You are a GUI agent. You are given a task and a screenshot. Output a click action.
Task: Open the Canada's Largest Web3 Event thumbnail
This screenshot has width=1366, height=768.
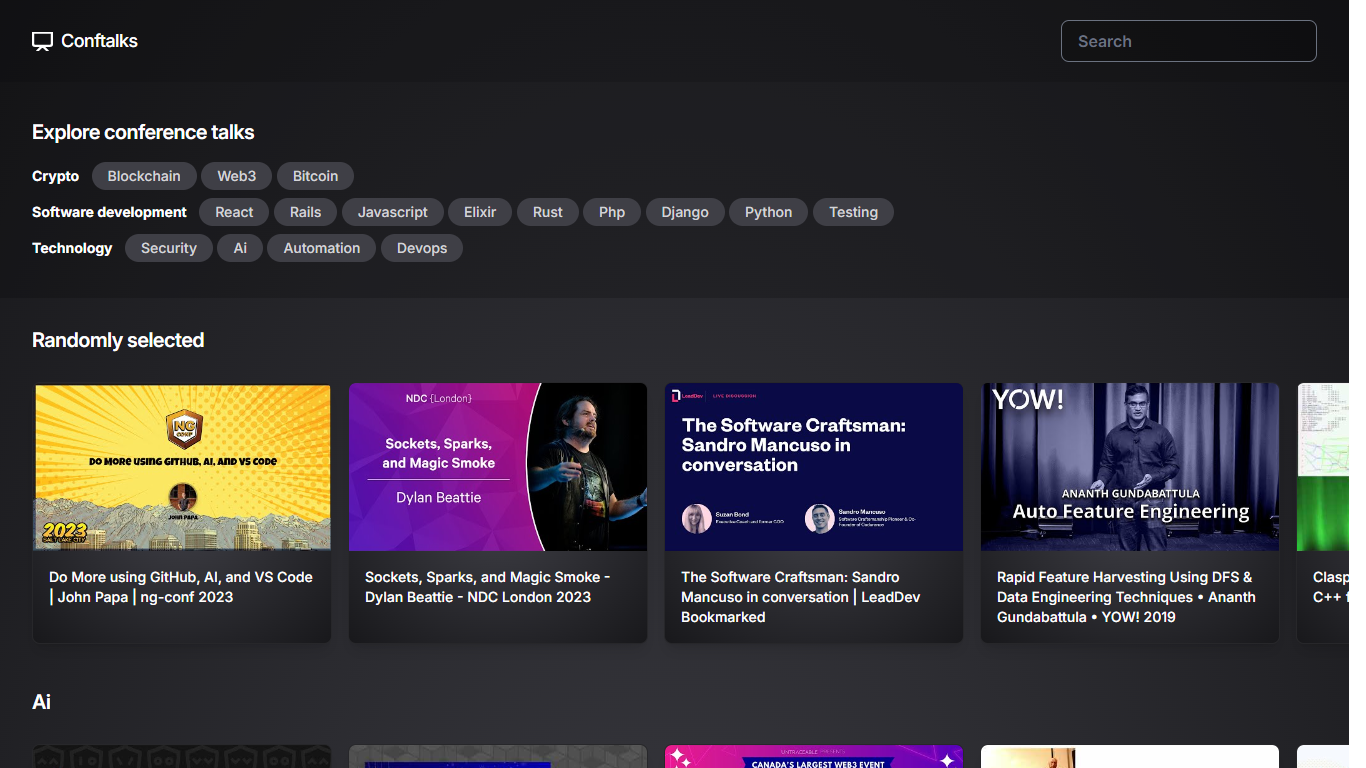click(814, 757)
